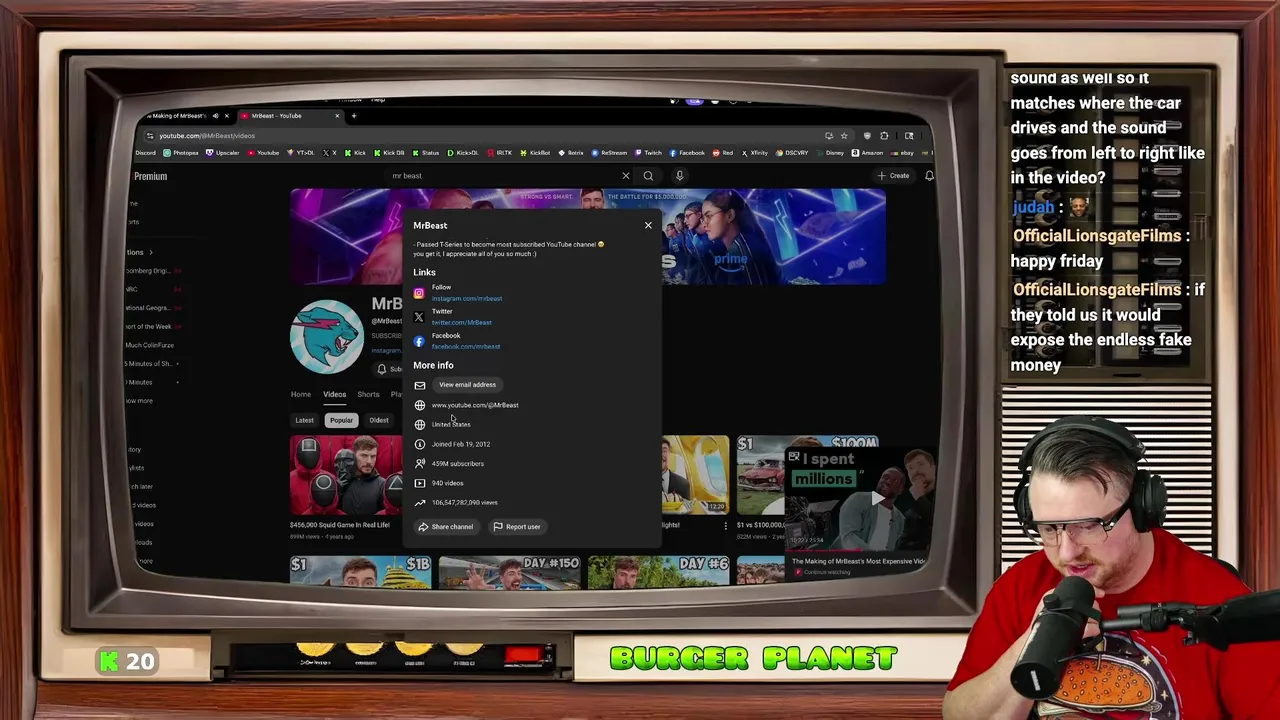Open the Kick bookmark
Screen dimensions: 1280x720
click(355, 153)
